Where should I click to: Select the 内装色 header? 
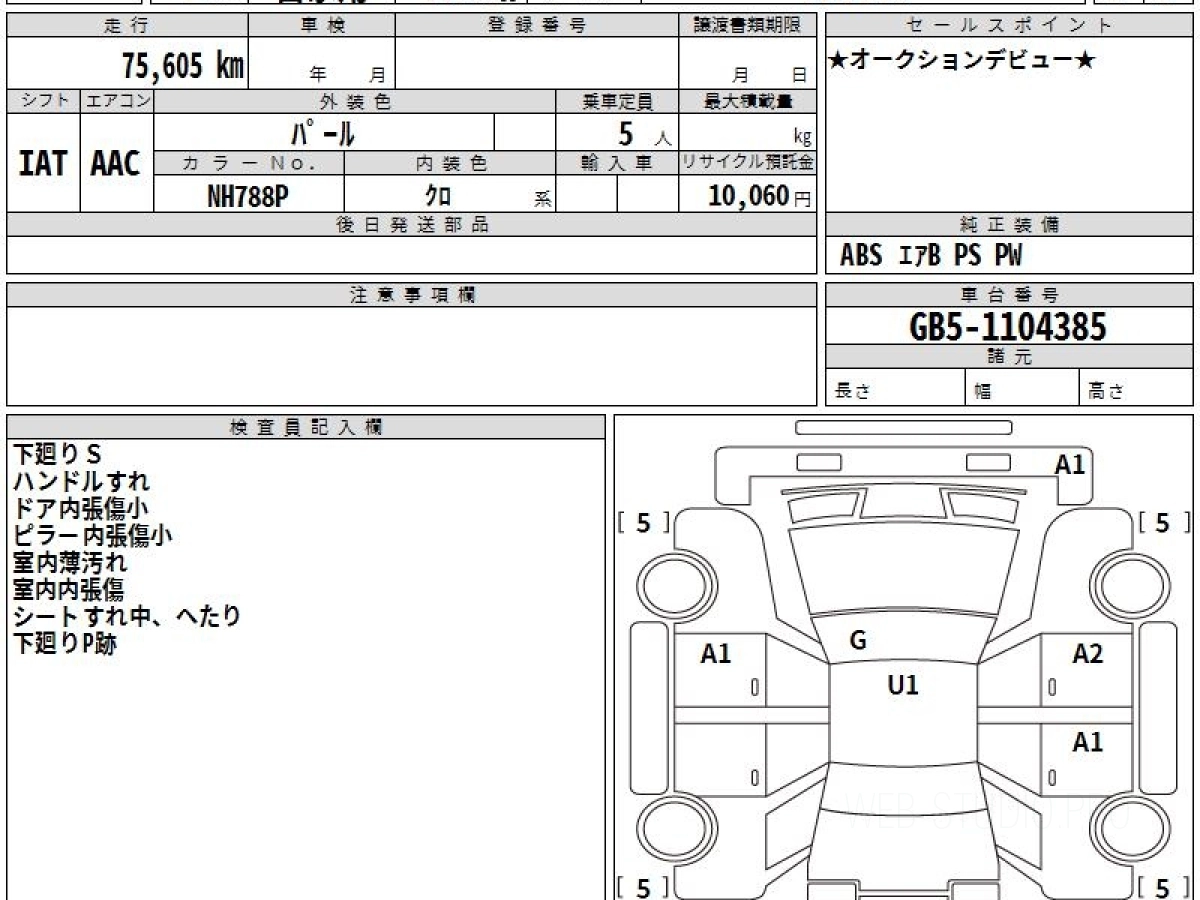point(450,164)
